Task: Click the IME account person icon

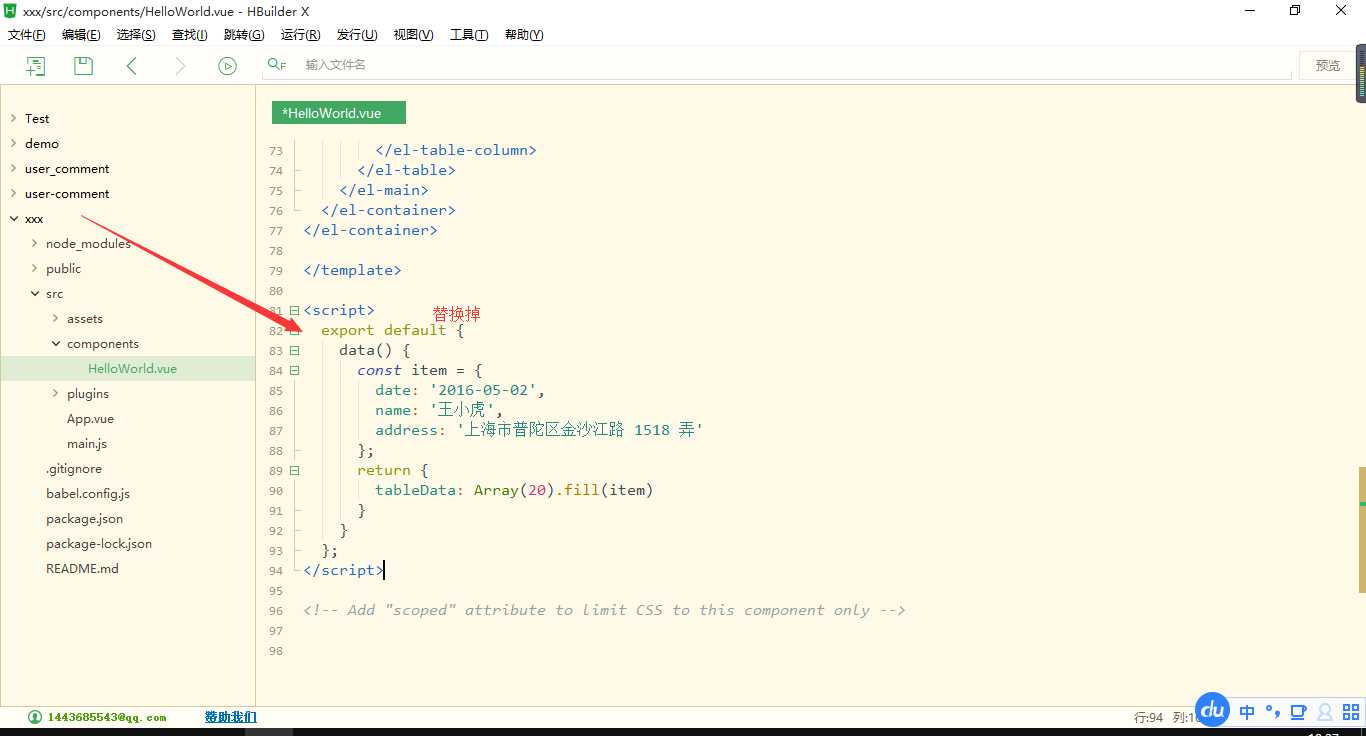Action: [x=1325, y=712]
